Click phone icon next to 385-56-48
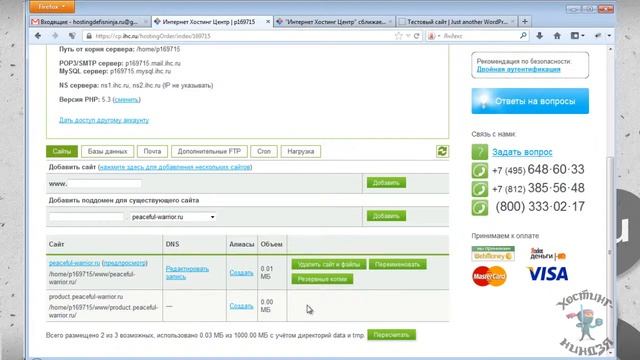Screen dimensions: 640x360 click(480, 189)
